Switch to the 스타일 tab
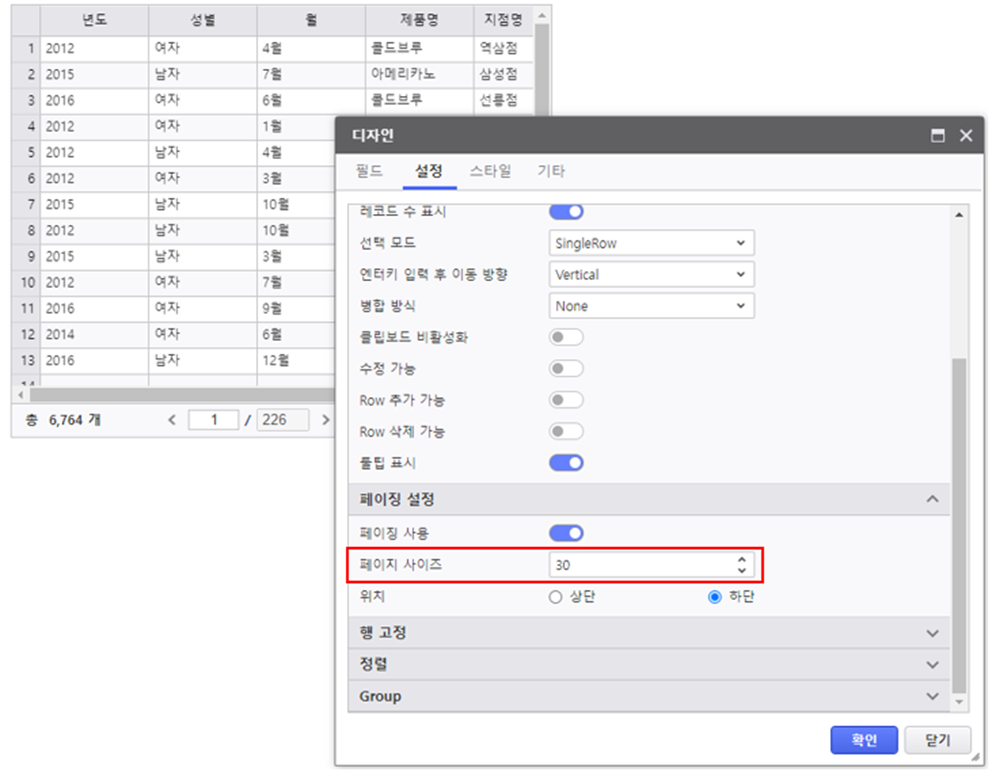This screenshot has width=992, height=772. point(490,171)
